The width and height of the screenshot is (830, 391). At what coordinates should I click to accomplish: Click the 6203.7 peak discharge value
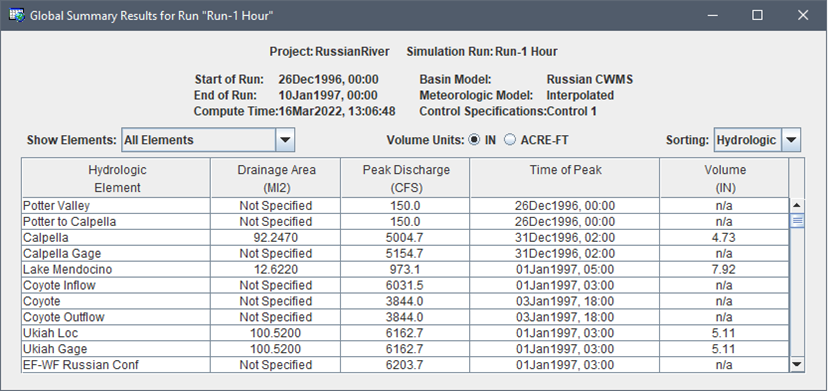pos(405,365)
